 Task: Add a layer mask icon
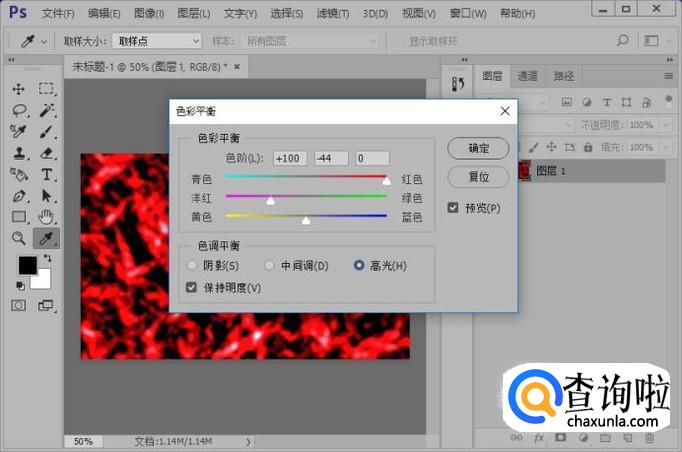pos(560,438)
